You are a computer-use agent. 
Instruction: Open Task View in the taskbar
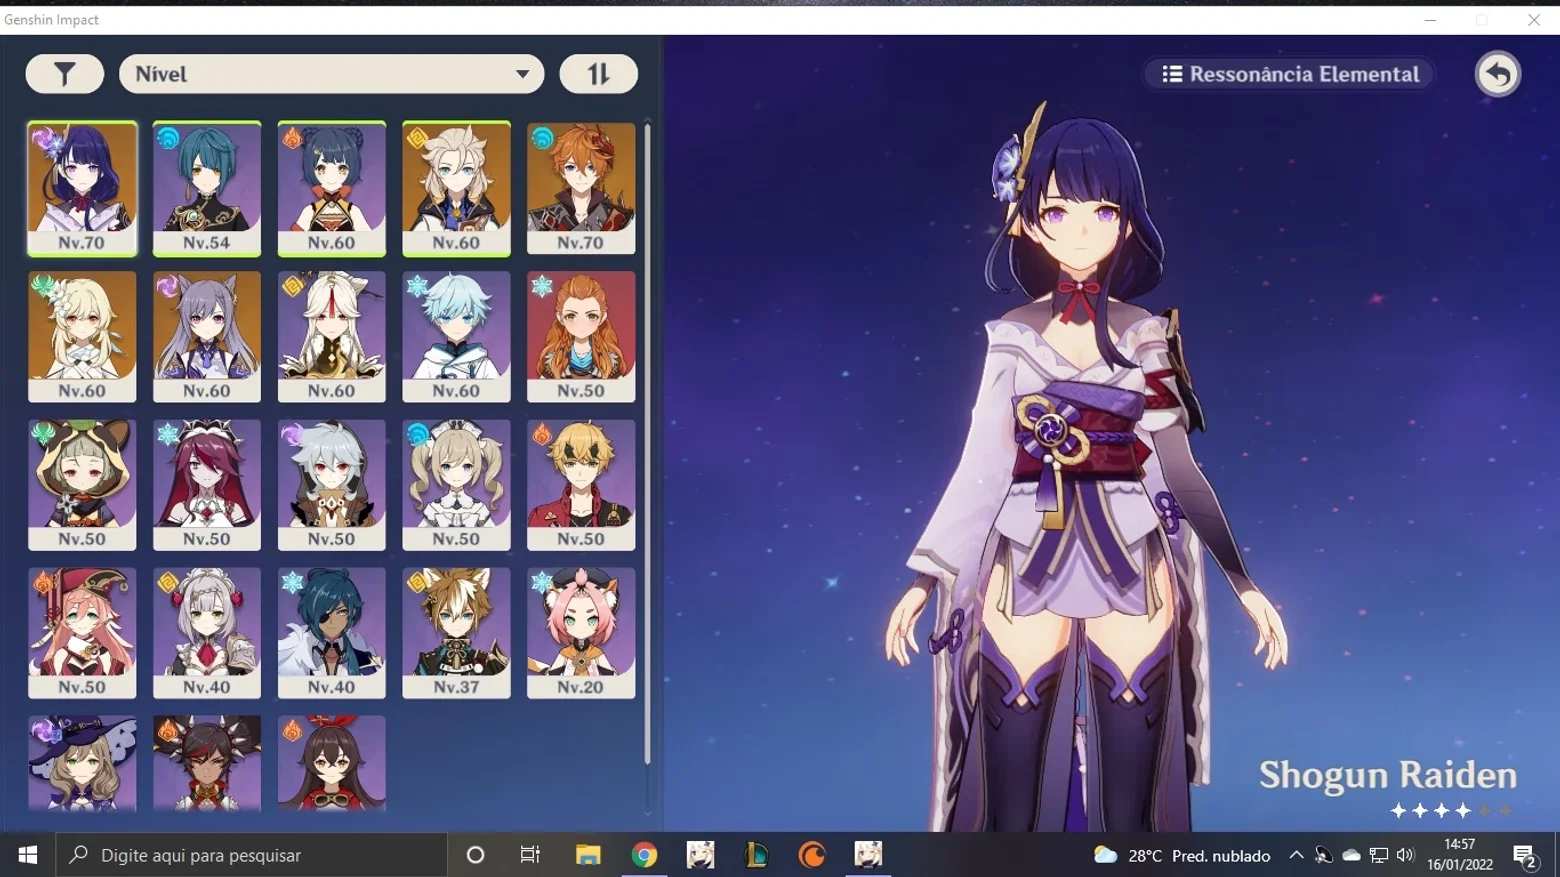point(530,855)
